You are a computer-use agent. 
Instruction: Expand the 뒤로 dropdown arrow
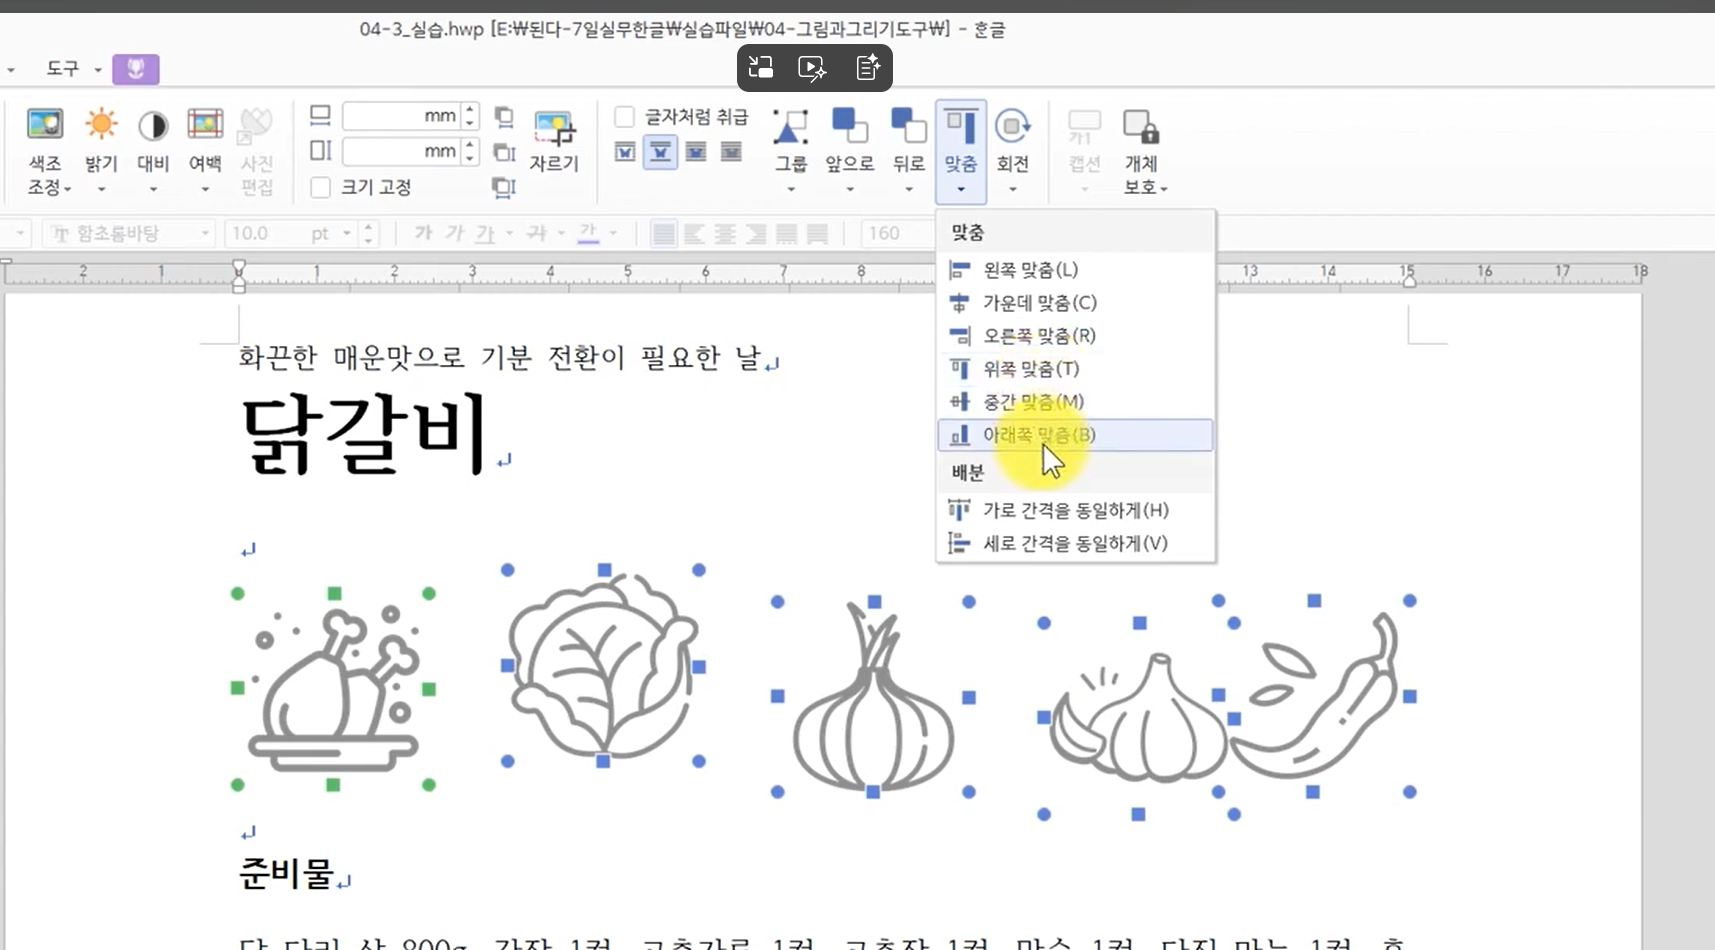coord(909,189)
